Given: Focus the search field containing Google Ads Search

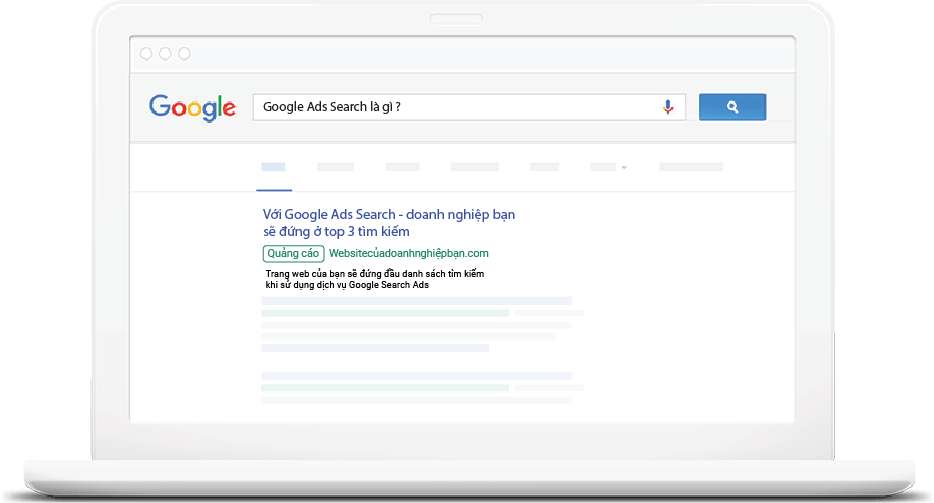Looking at the screenshot, I should 469,107.
